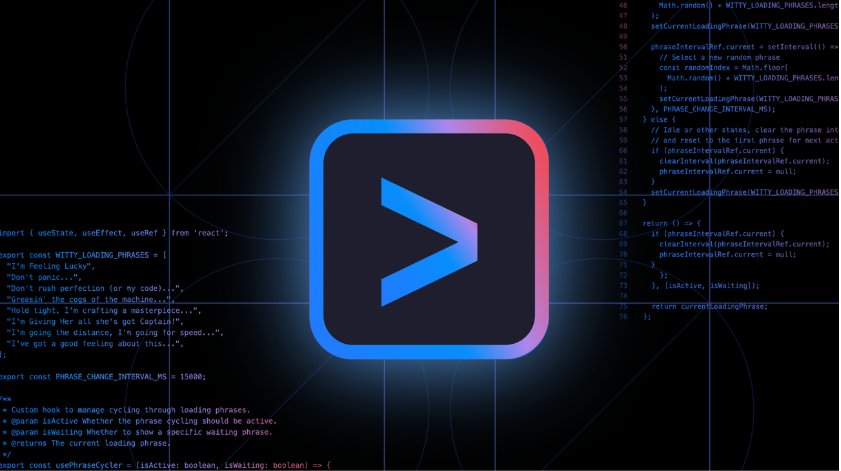Click the [isActive, isWaiting] dependency array line
Image resolution: width=841 pixels, height=471 pixels.
[x=705, y=285]
